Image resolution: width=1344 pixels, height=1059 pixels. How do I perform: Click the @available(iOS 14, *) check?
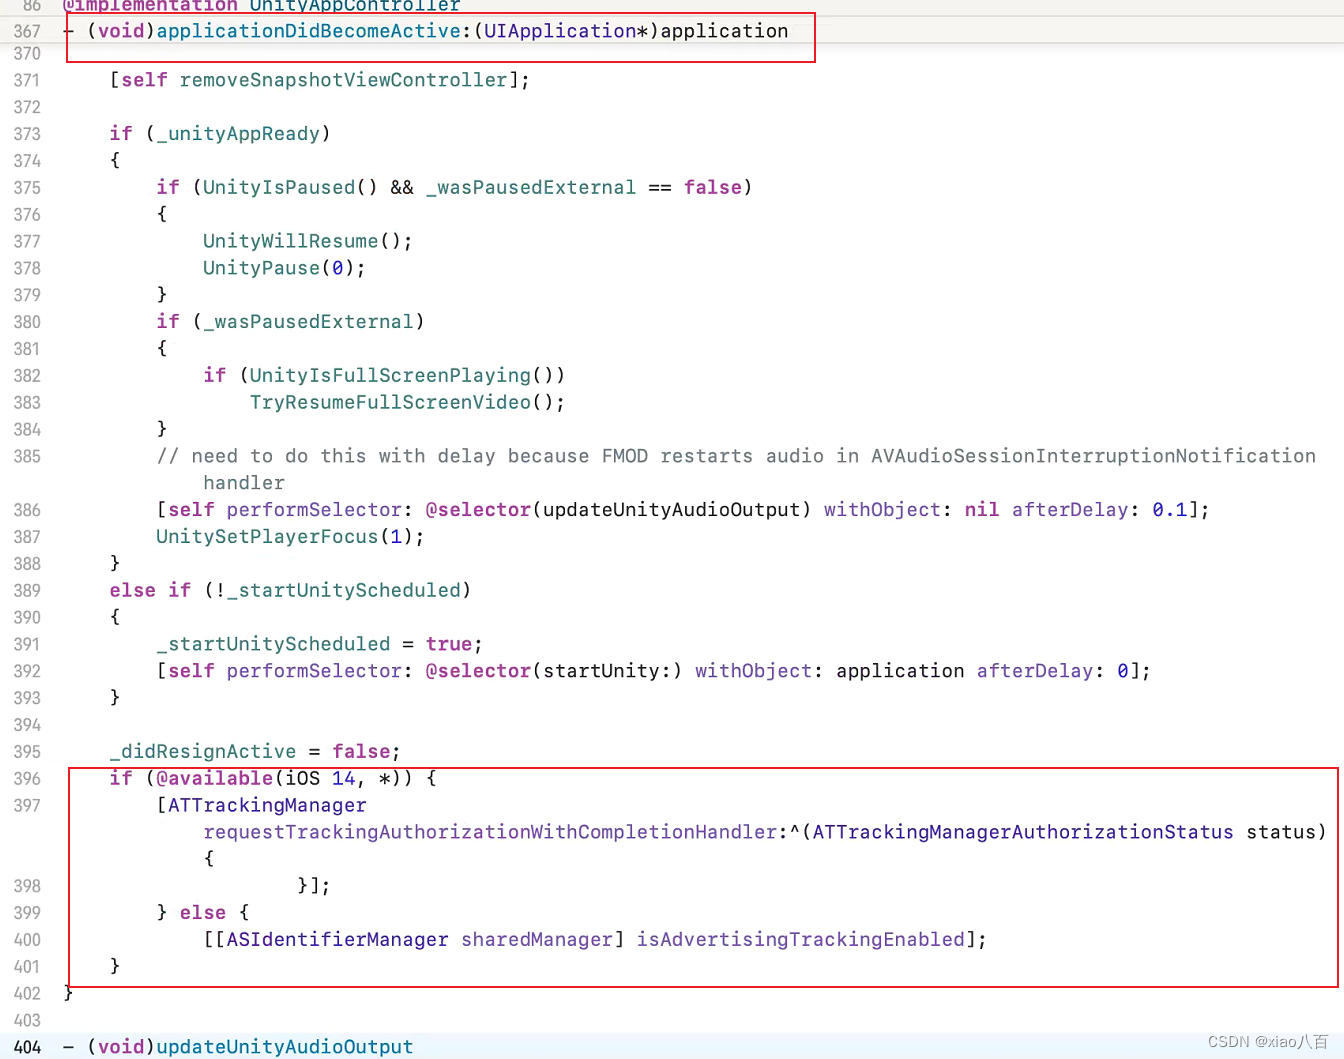(278, 778)
